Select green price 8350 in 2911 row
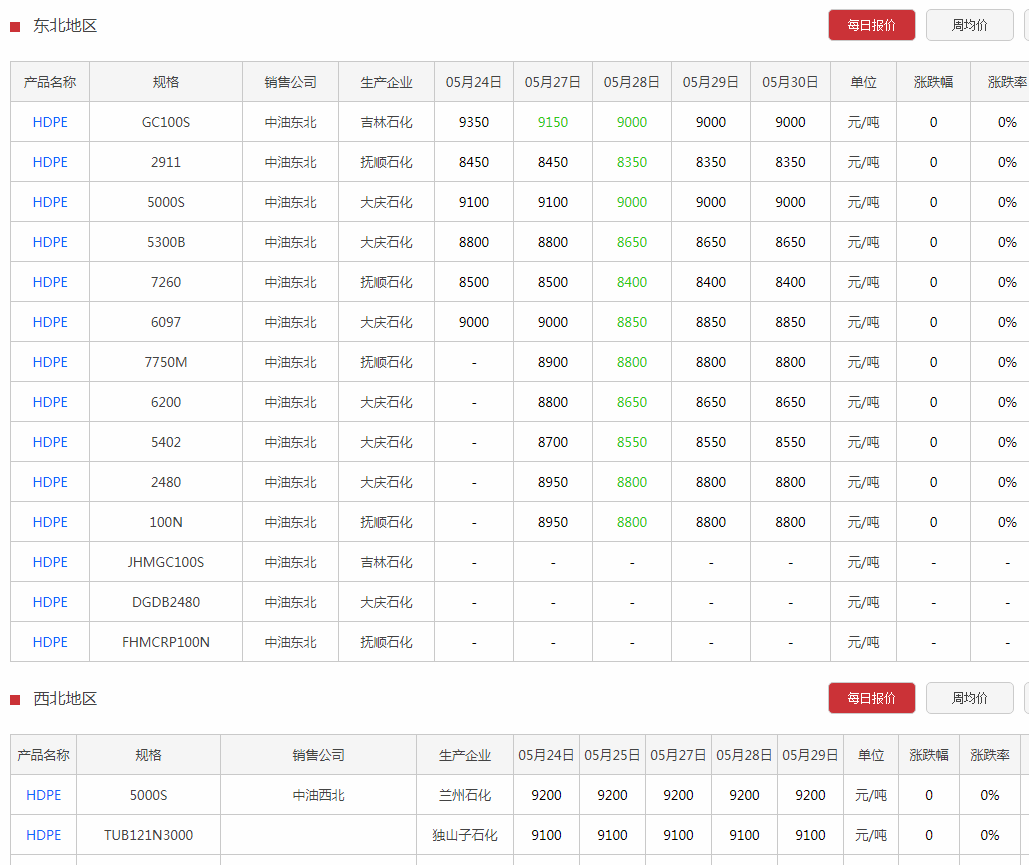 point(631,162)
